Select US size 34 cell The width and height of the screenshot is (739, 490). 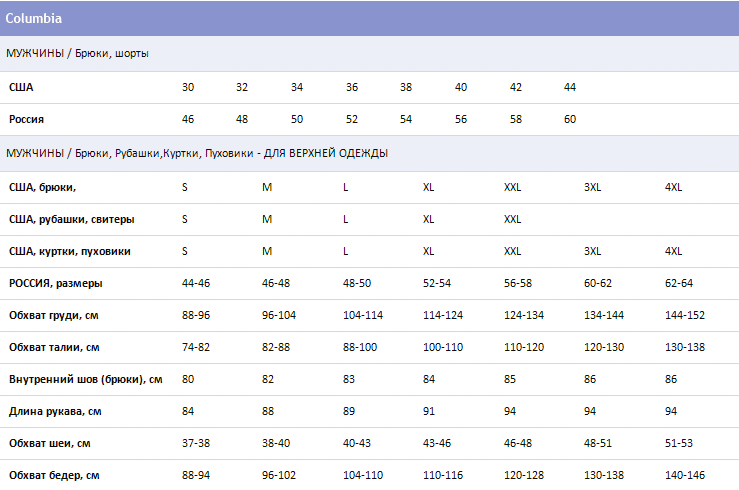click(297, 87)
